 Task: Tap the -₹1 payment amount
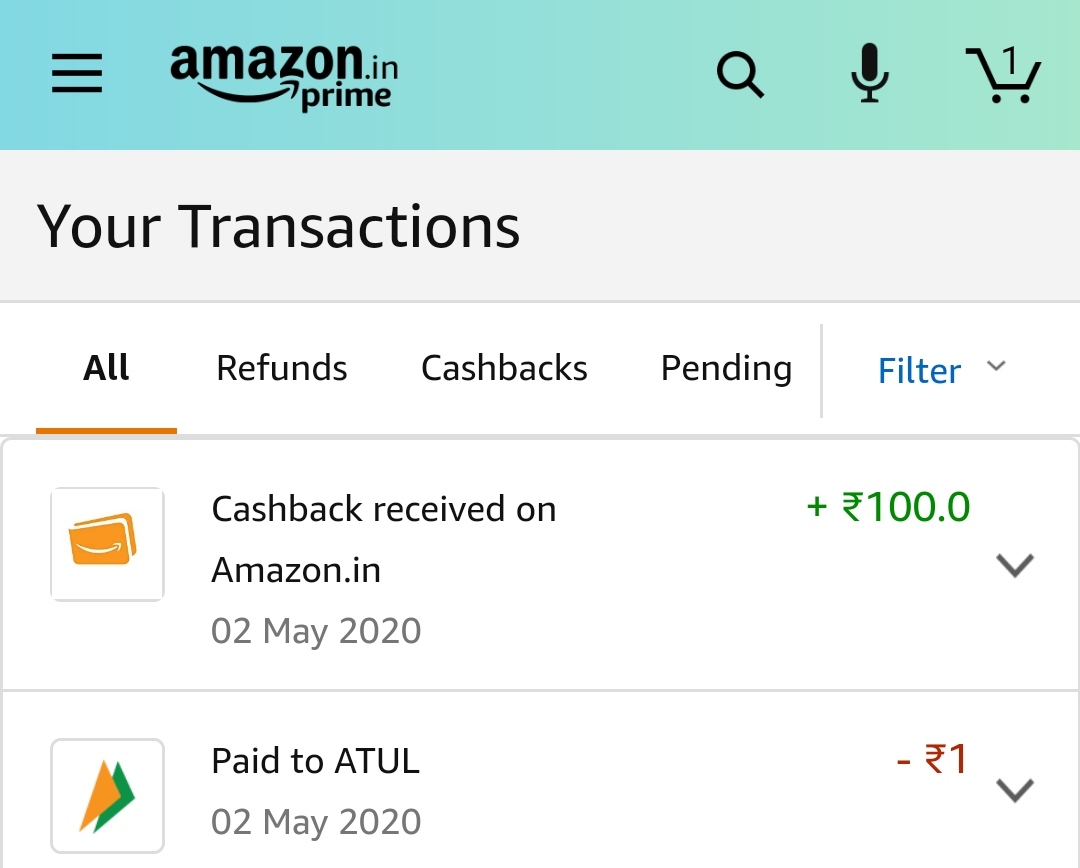pos(932,760)
